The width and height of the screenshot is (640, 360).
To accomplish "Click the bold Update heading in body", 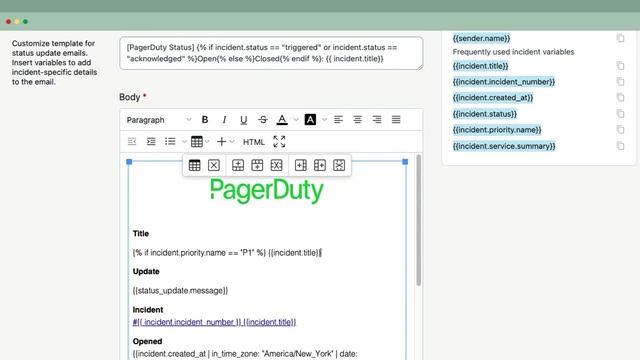I will click(x=146, y=271).
